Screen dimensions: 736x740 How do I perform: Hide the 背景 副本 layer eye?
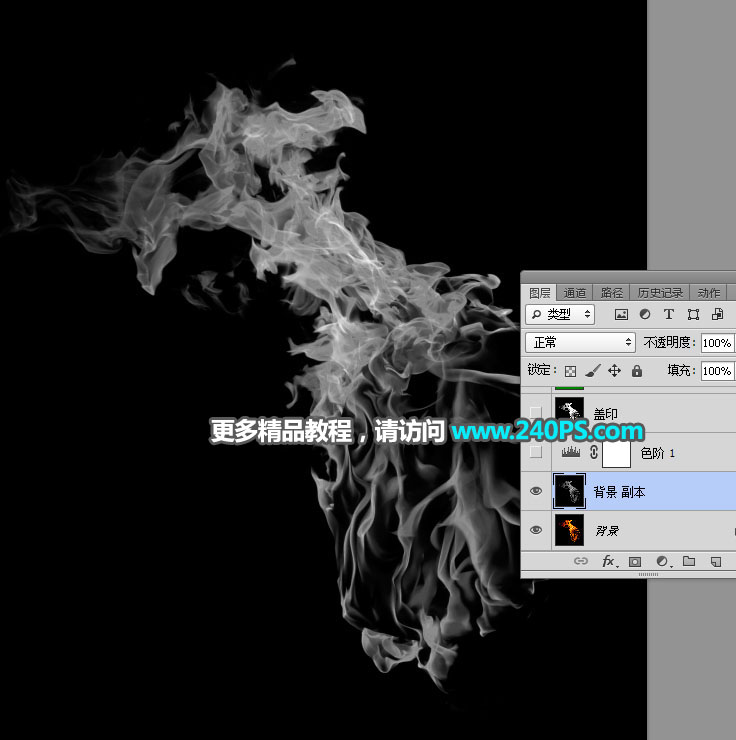pos(536,491)
